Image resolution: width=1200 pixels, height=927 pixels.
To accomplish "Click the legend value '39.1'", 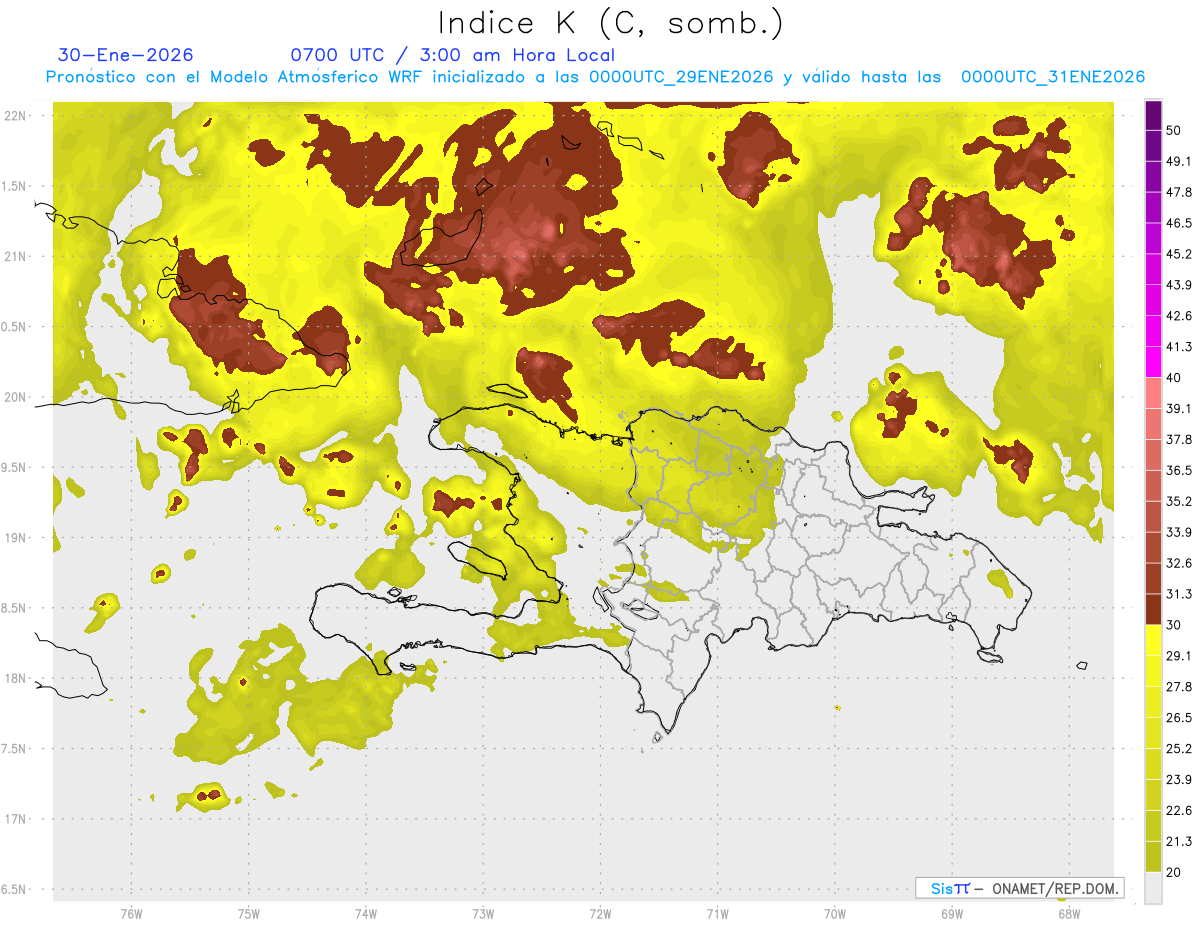I will coord(1179,409).
